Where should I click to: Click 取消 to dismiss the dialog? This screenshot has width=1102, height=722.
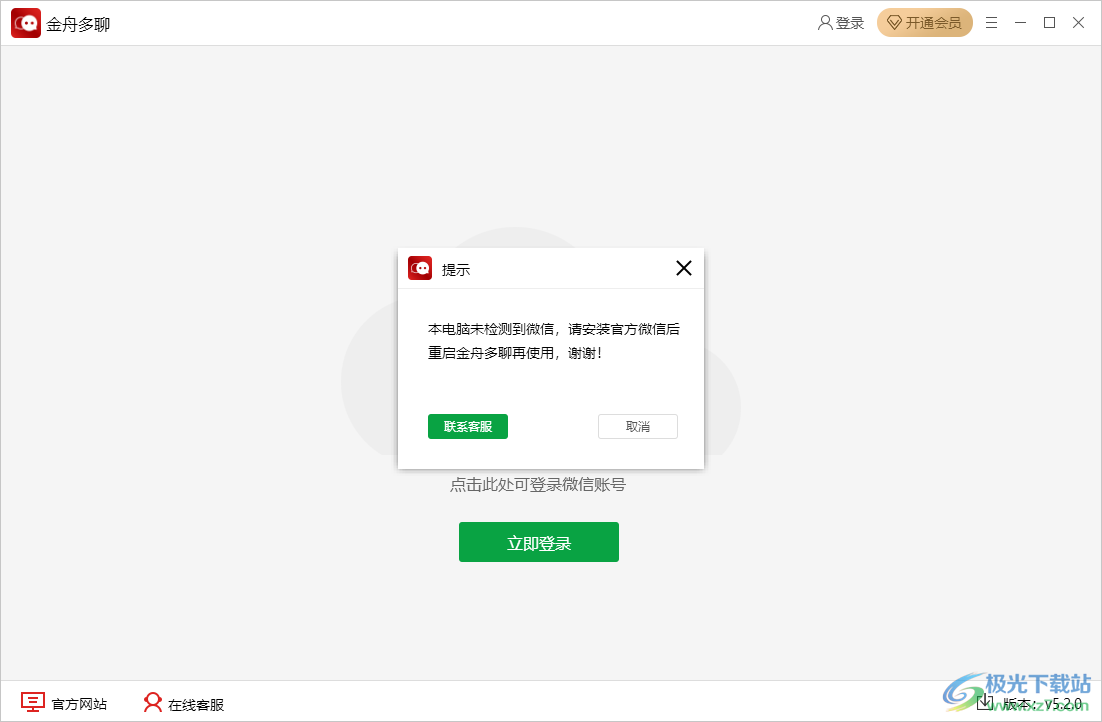pos(637,427)
